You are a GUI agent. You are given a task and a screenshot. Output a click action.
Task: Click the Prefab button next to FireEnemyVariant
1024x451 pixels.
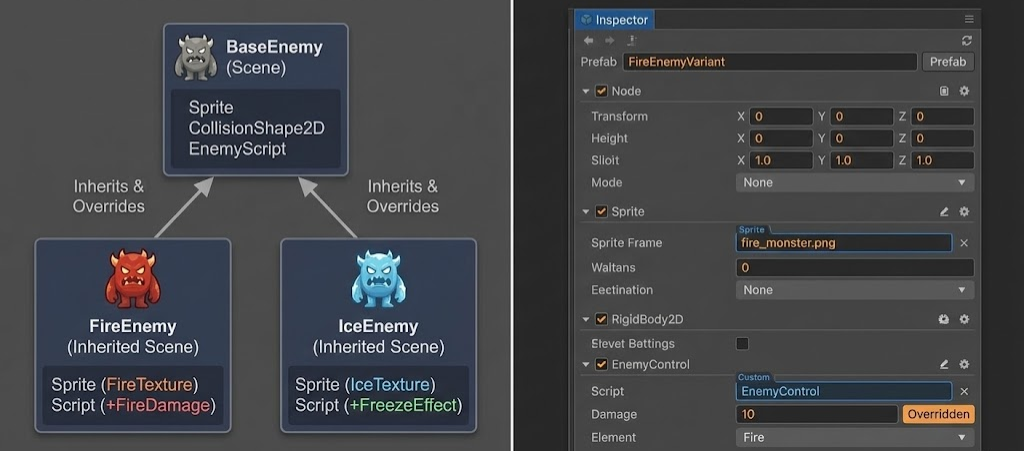(x=947, y=62)
